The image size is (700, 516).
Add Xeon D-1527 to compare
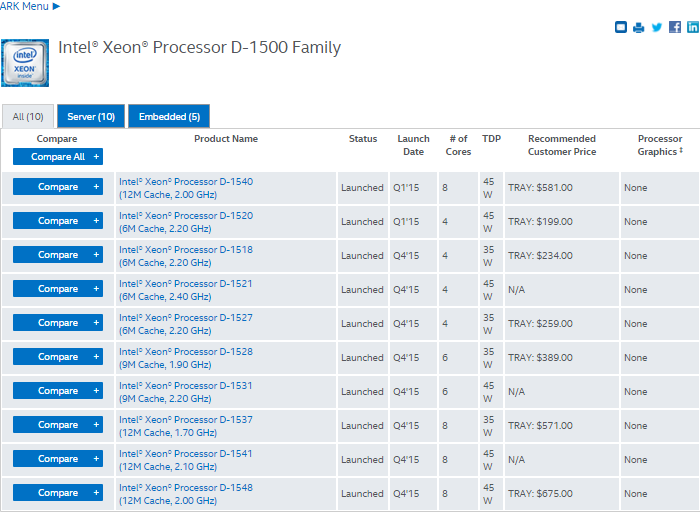pos(58,323)
